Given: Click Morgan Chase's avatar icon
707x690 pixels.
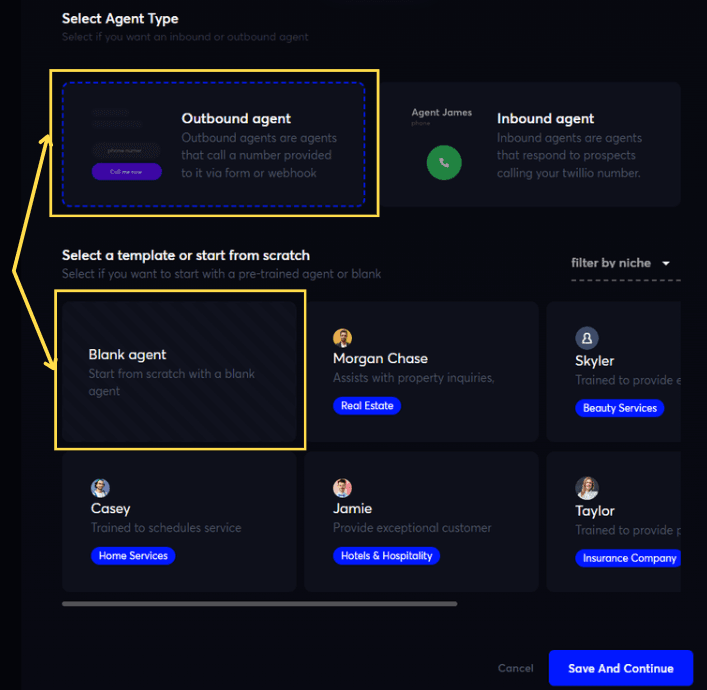Looking at the screenshot, I should click(342, 338).
